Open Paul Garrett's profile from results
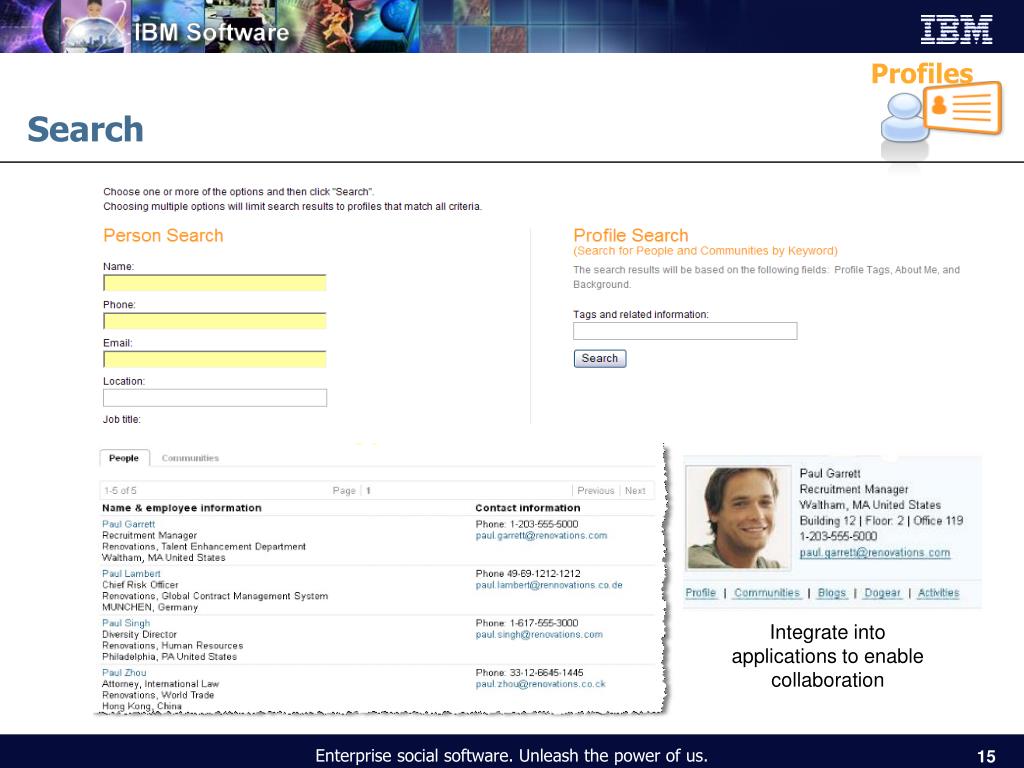The image size is (1024, 768). coord(129,524)
